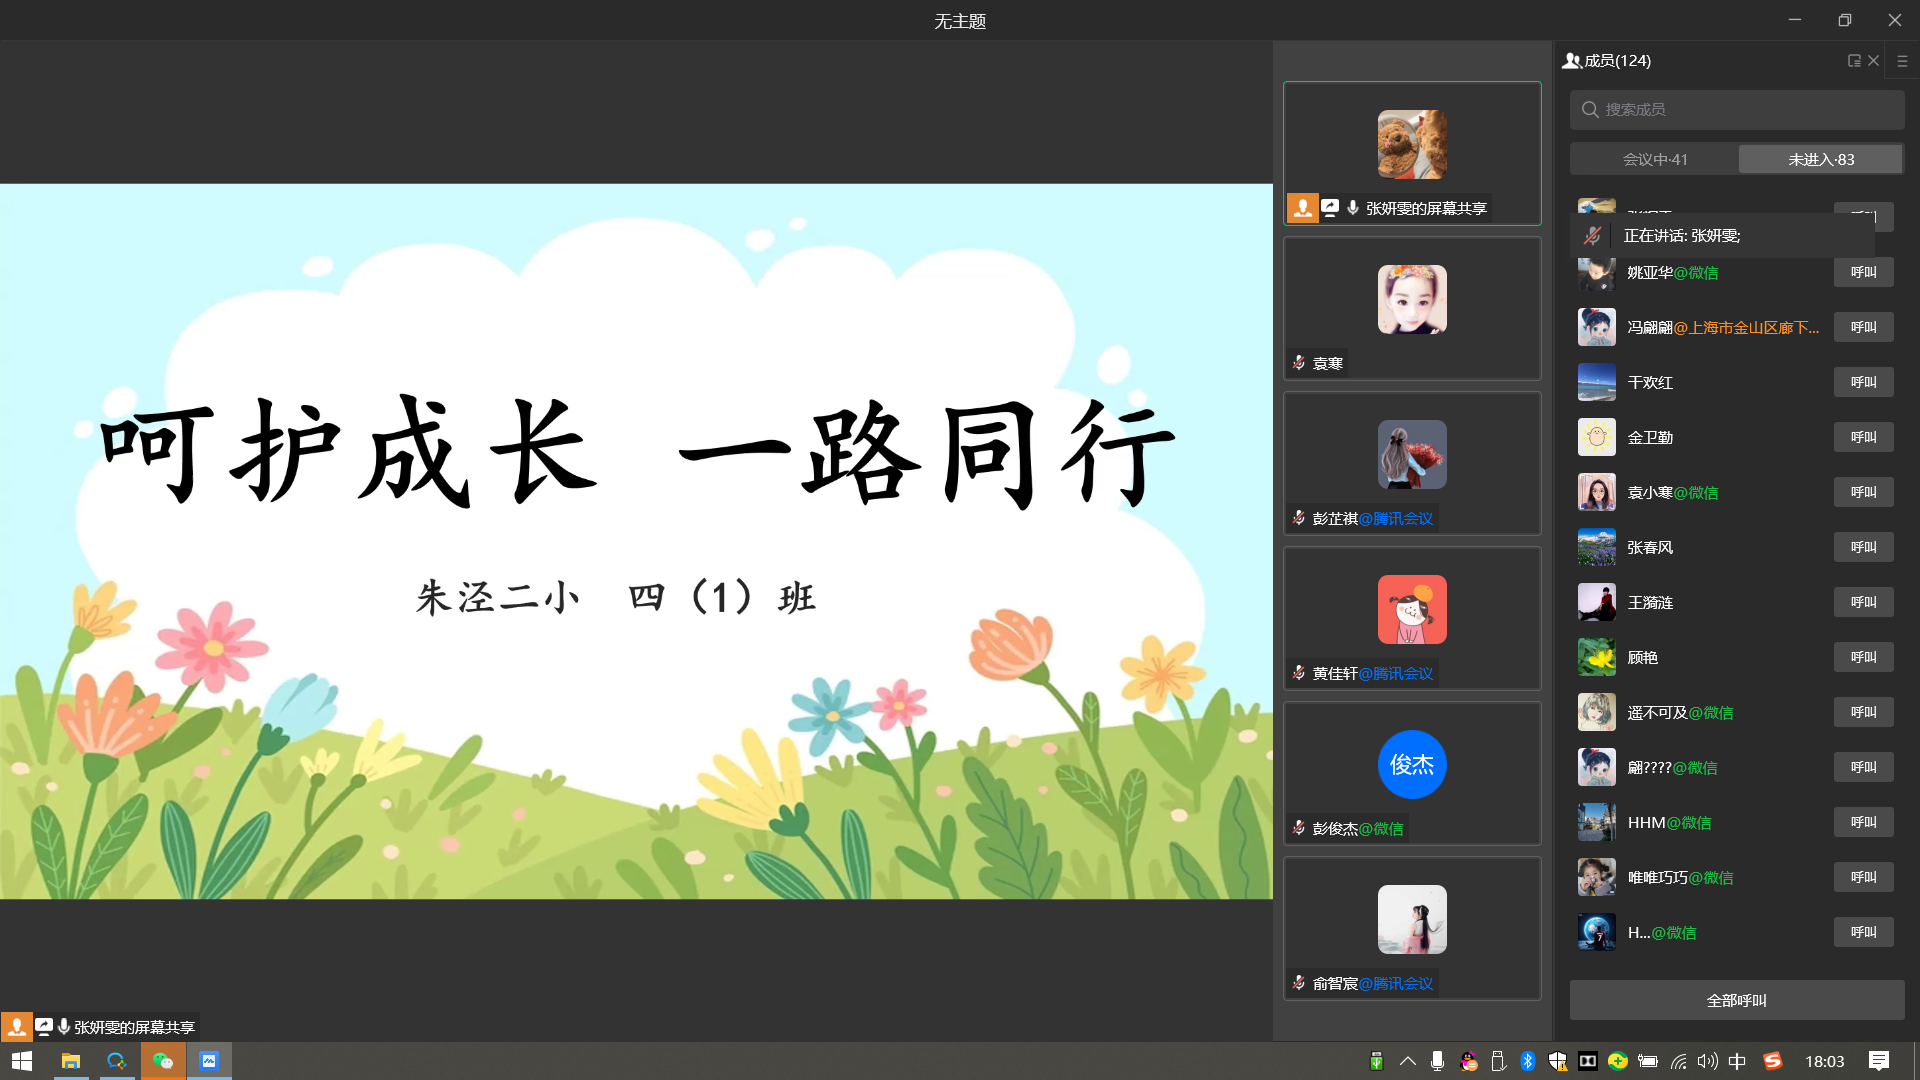Click the battery tray icon
Viewport: 1920px width, 1080px height.
[1648, 1061]
